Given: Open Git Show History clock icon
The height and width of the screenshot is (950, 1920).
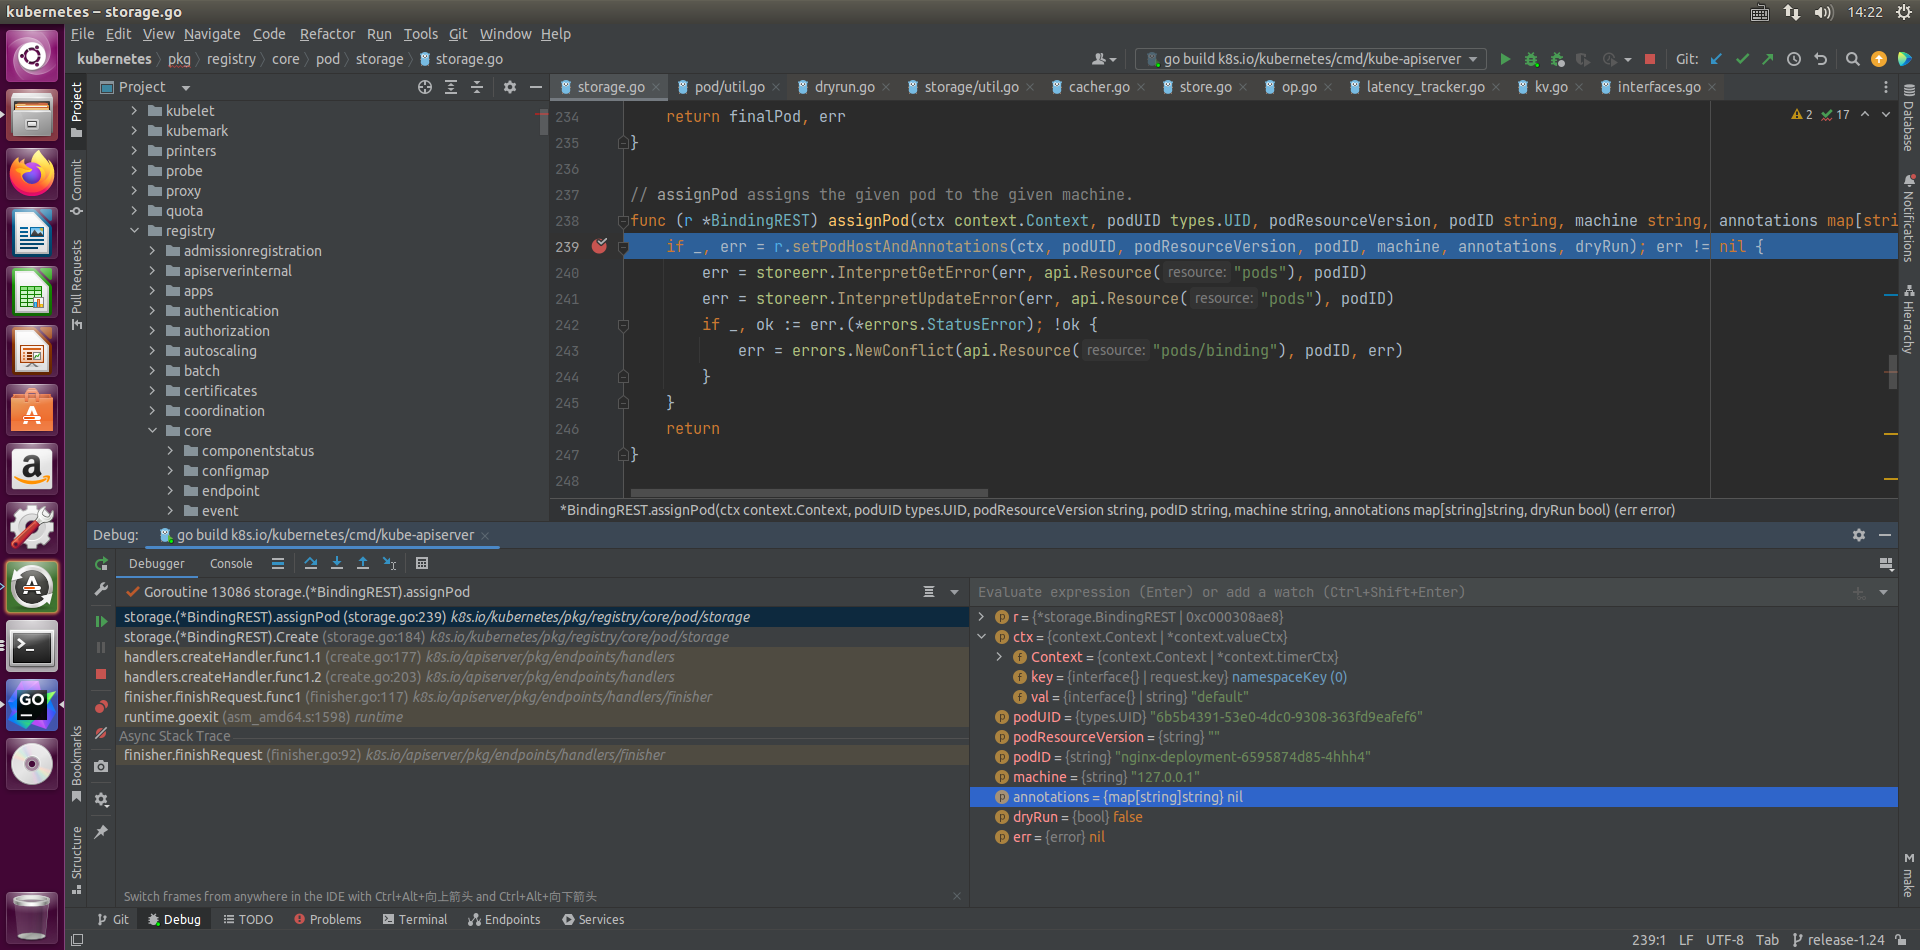Looking at the screenshot, I should (x=1794, y=59).
